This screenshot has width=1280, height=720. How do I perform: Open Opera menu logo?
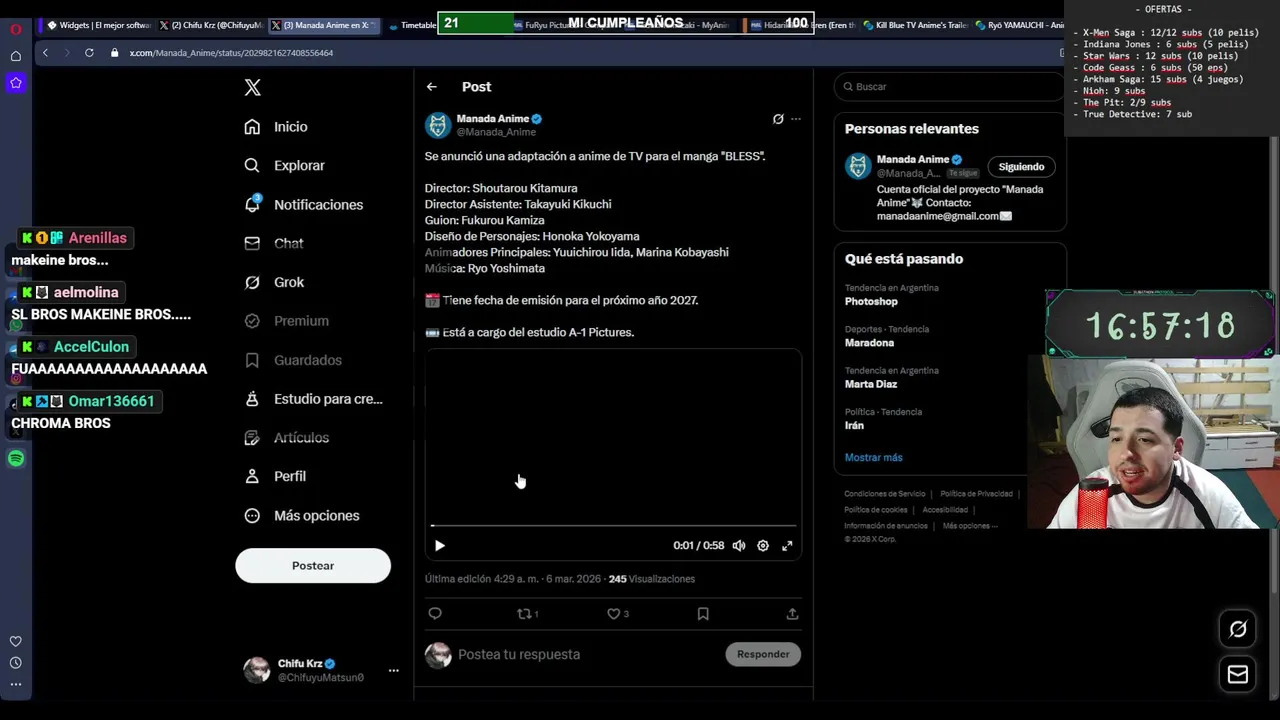tap(16, 28)
